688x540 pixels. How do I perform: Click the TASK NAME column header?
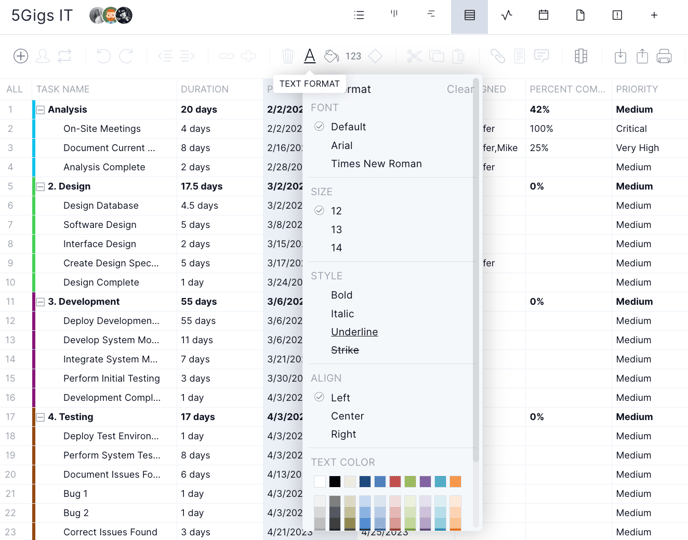pos(63,89)
